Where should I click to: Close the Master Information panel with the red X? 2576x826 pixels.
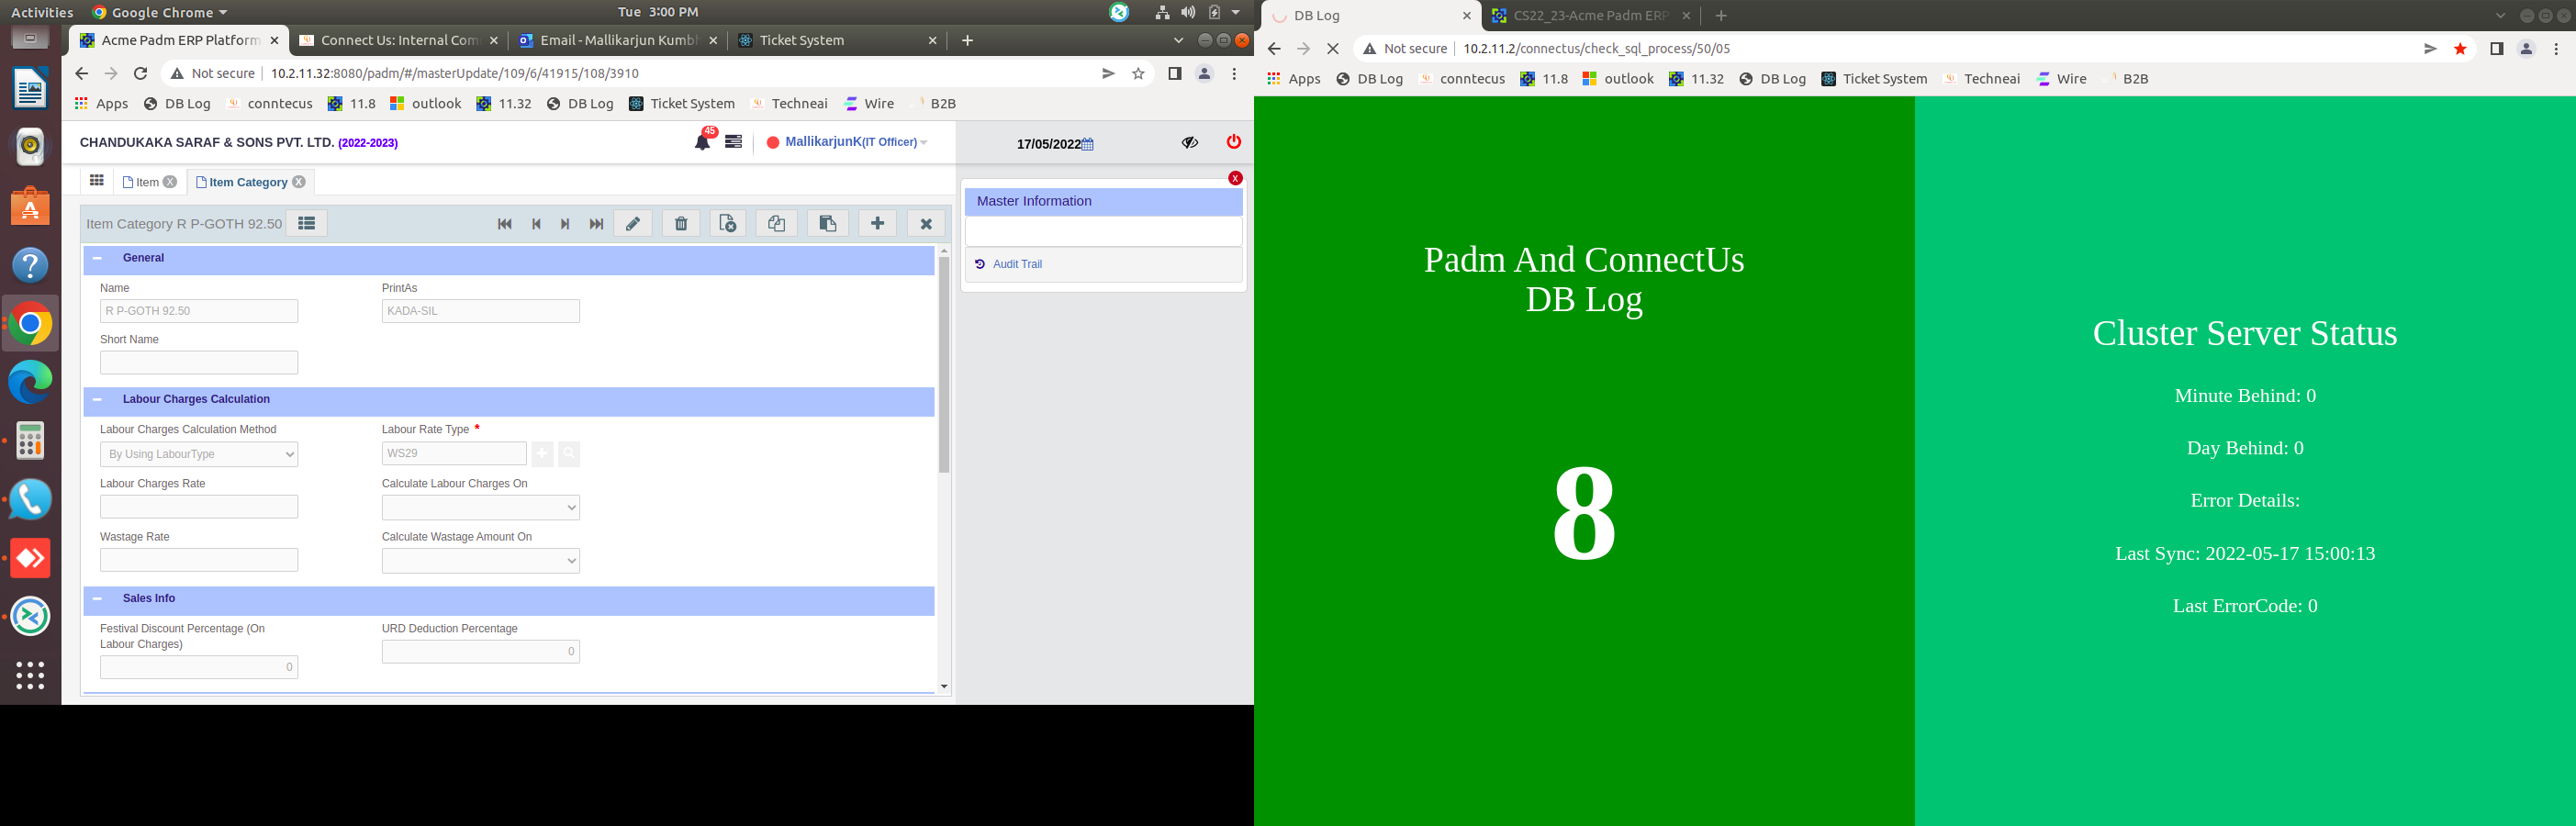pos(1235,178)
